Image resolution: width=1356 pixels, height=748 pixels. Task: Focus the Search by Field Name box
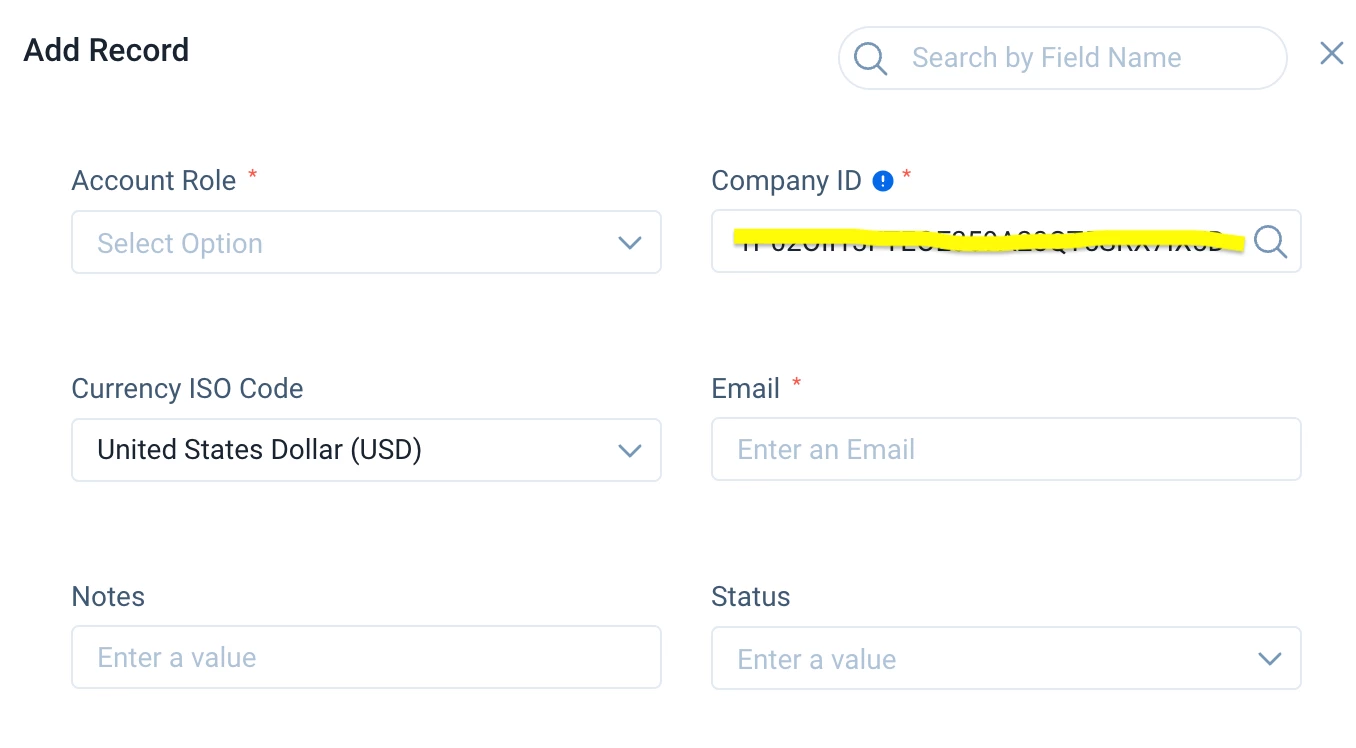tap(1062, 58)
